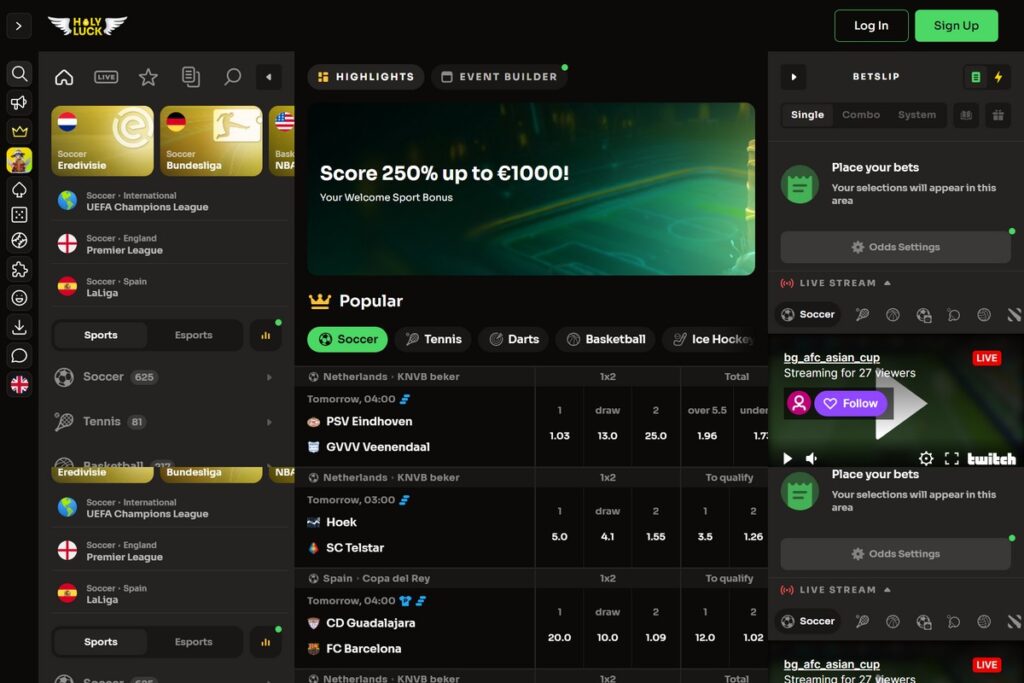Open the Event Builder tab
Screen dimensions: 1024x683
point(500,77)
